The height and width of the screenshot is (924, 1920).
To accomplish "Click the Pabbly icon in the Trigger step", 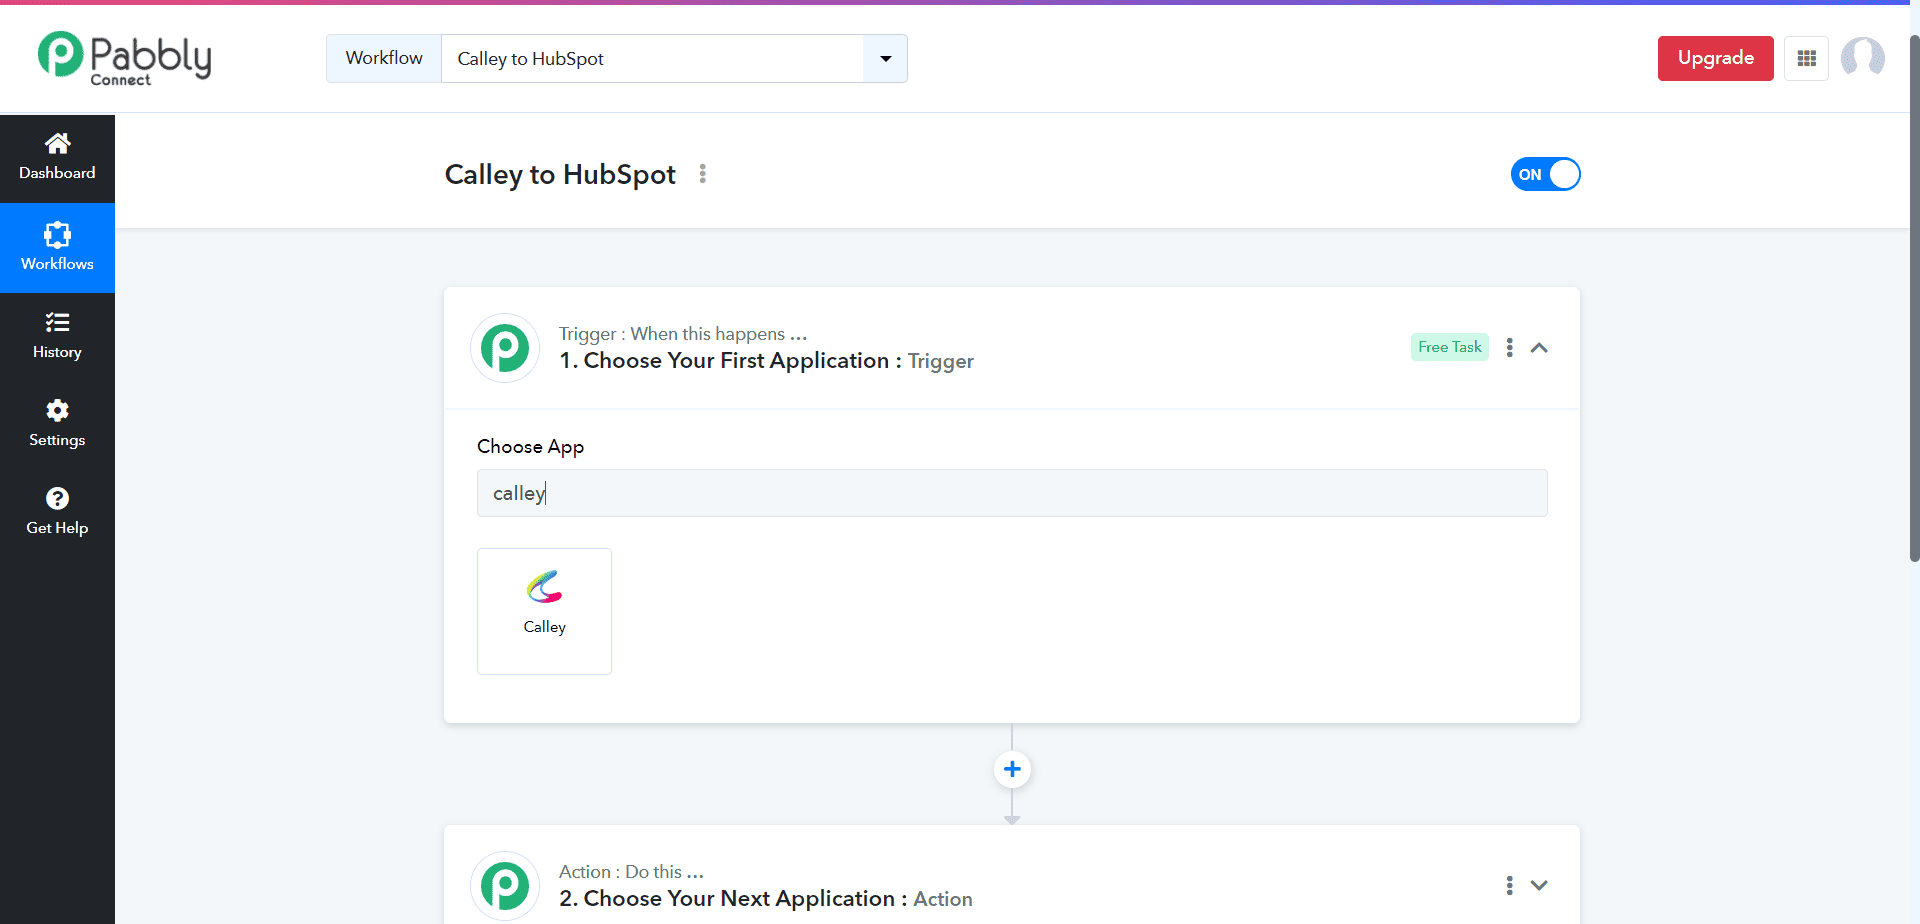I will point(505,348).
